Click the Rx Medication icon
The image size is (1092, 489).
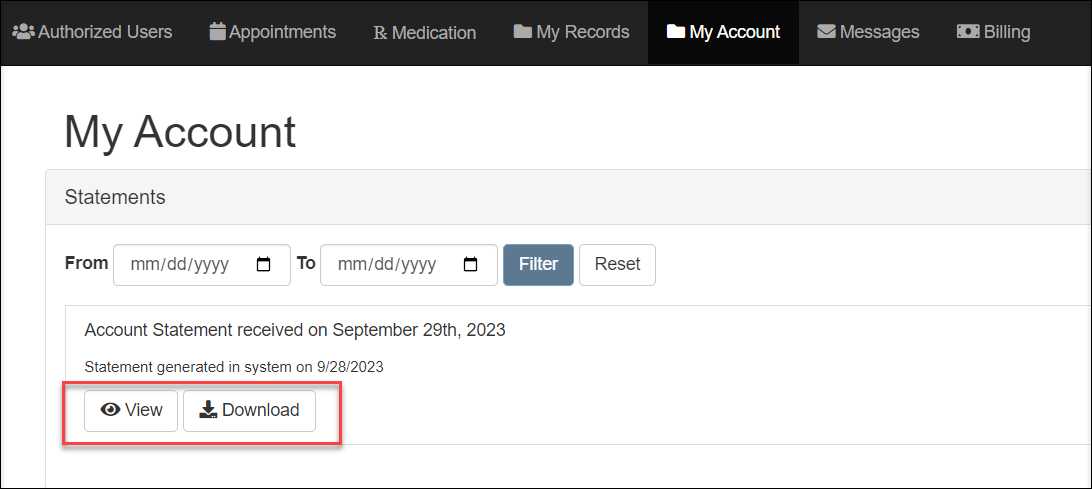[381, 33]
